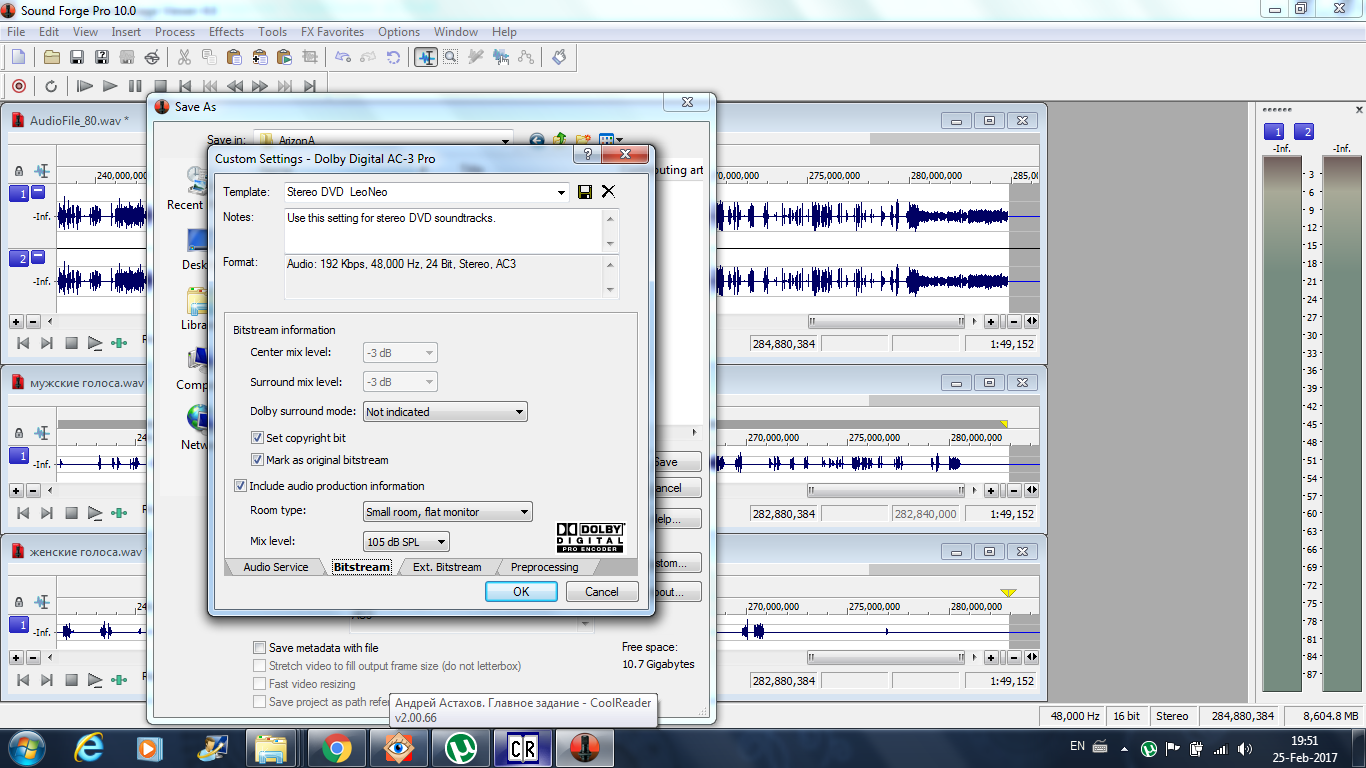Image resolution: width=1366 pixels, height=768 pixels.
Task: Toggle Set copyright bit checkbox
Action: 258,438
